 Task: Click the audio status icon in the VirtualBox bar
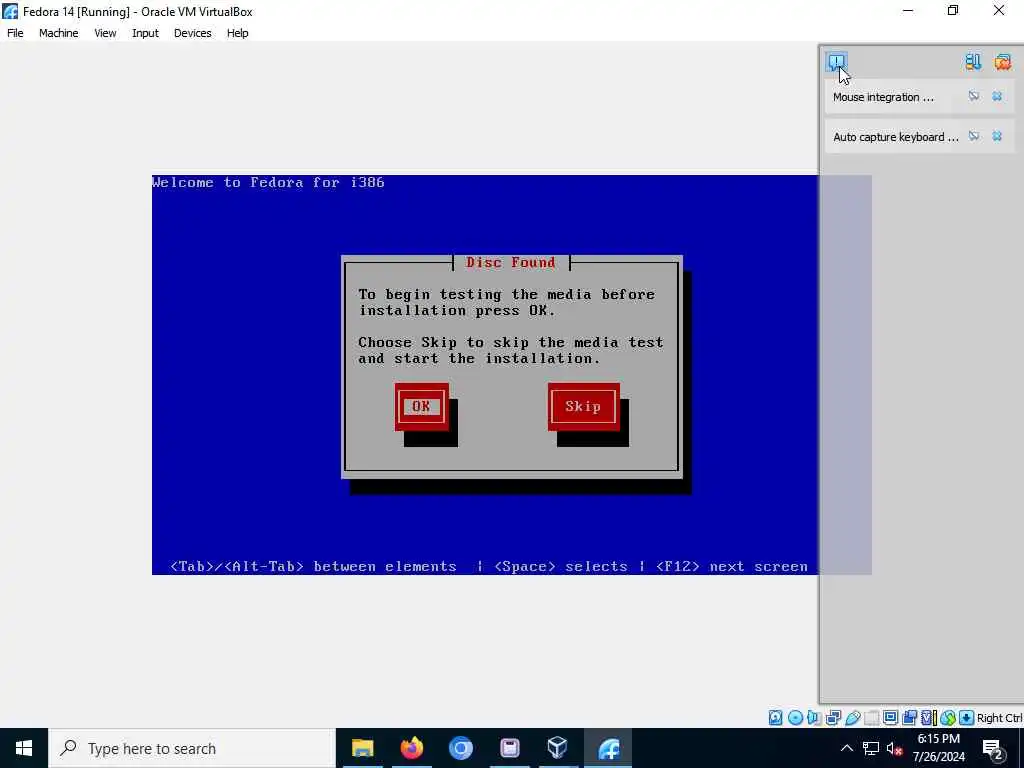pyautogui.click(x=814, y=718)
